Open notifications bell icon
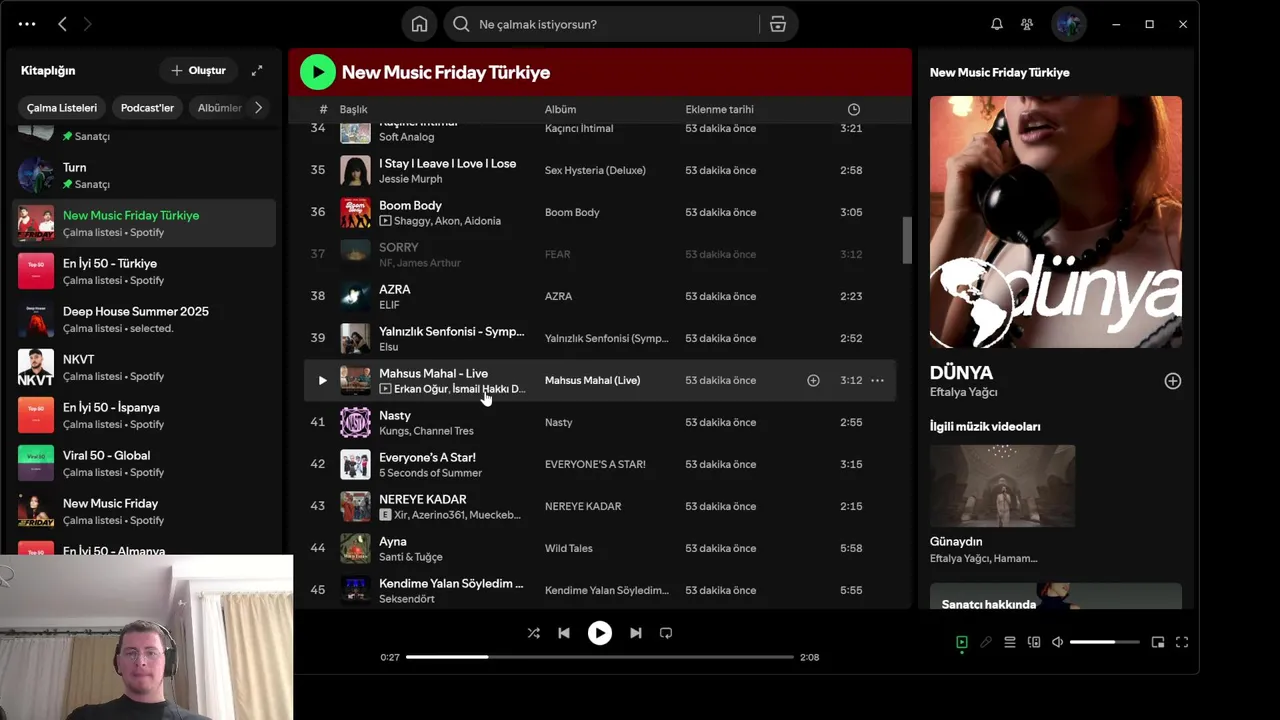Viewport: 1280px width, 720px height. [x=997, y=24]
